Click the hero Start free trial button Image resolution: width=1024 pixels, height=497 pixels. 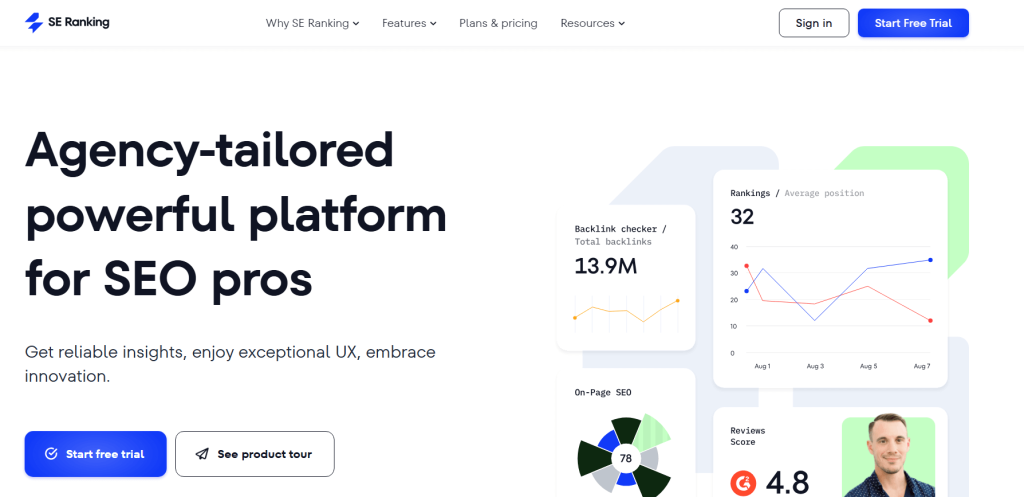click(95, 454)
